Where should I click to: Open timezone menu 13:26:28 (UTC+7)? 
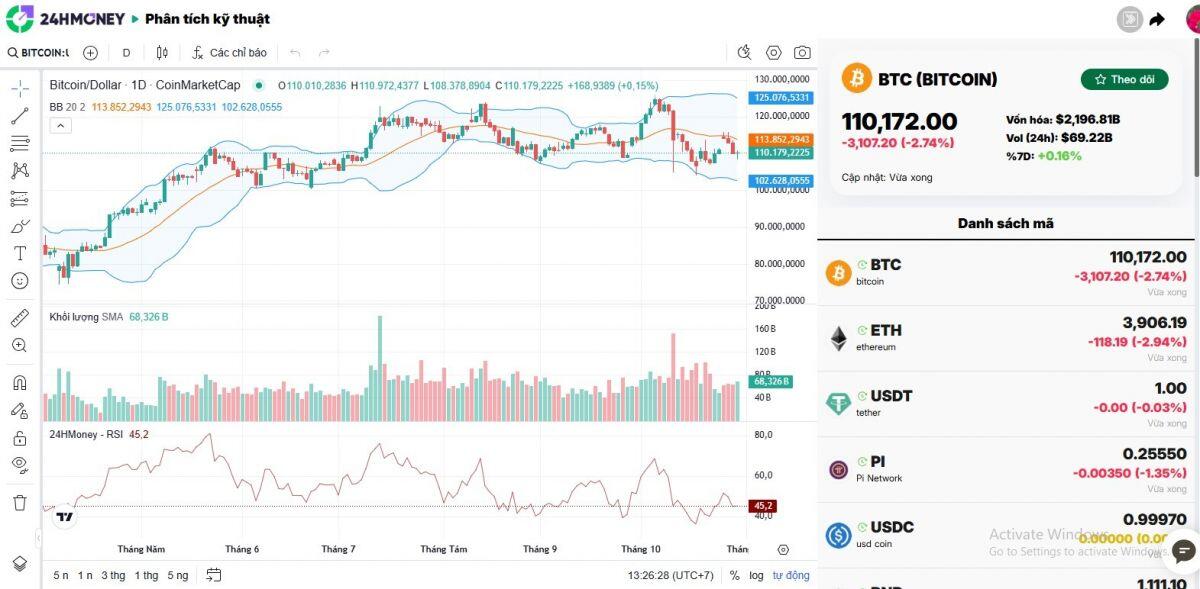[x=670, y=575]
